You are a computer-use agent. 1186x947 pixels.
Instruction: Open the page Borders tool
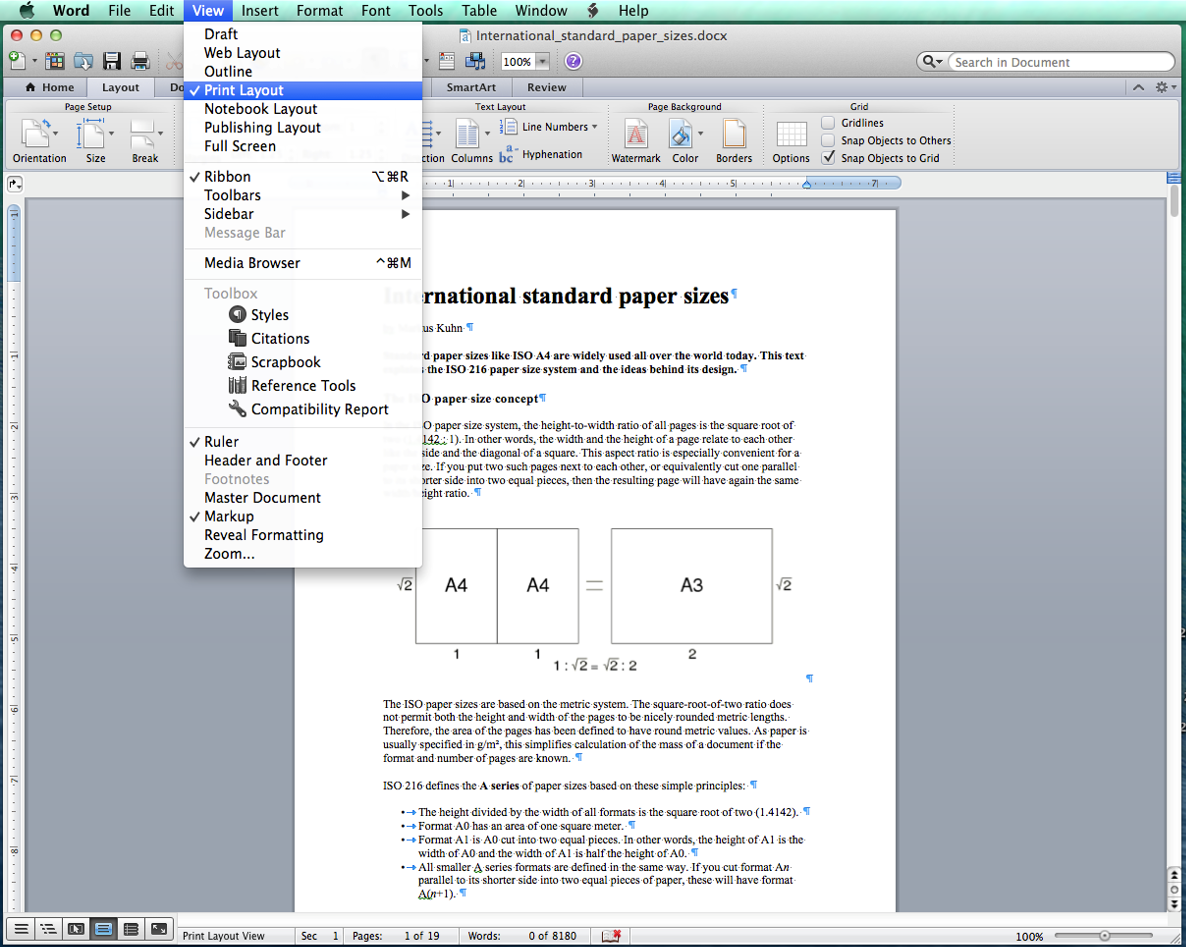[x=733, y=135]
